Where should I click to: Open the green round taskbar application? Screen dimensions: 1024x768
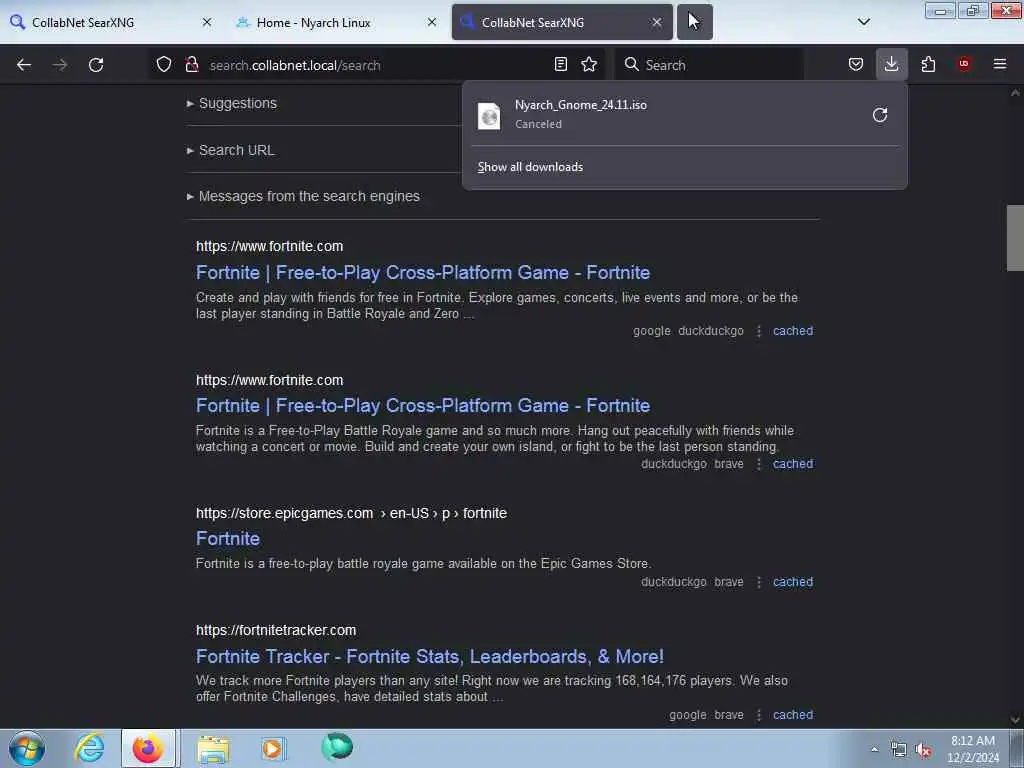[337, 747]
